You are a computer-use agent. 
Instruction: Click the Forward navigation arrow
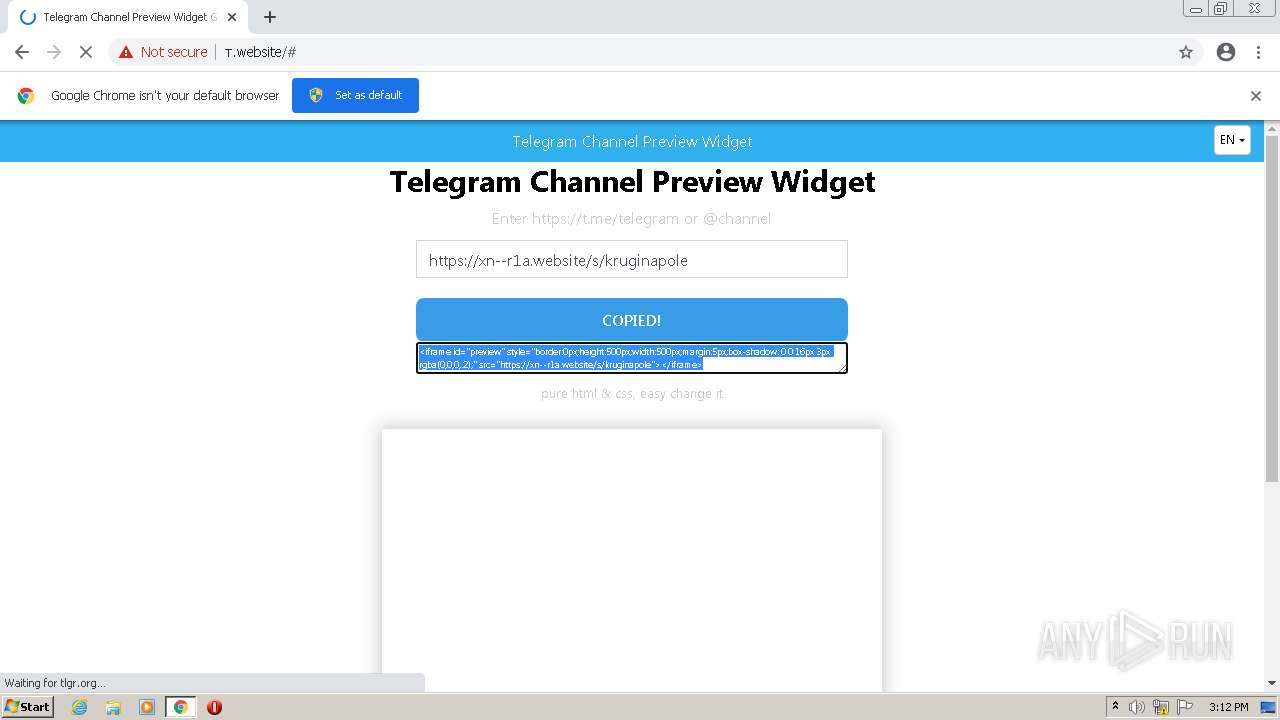coord(54,52)
